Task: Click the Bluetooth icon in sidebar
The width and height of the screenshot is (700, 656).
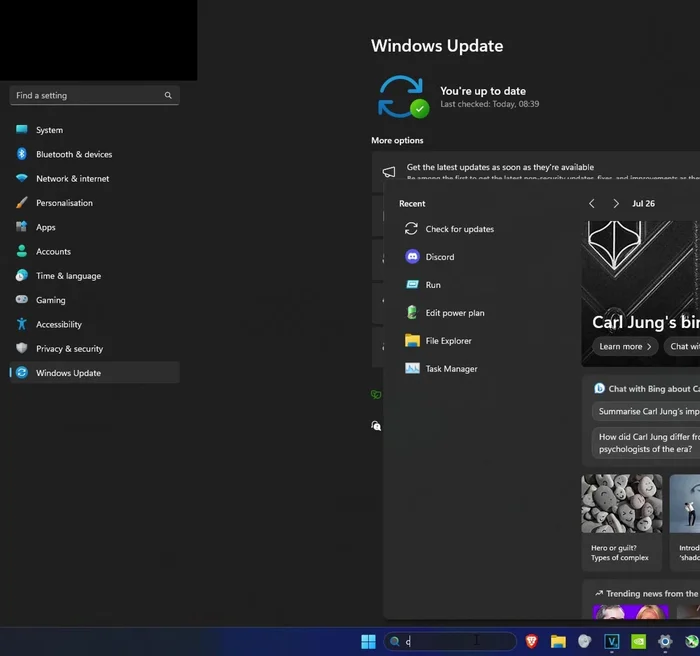Action: tap(21, 154)
